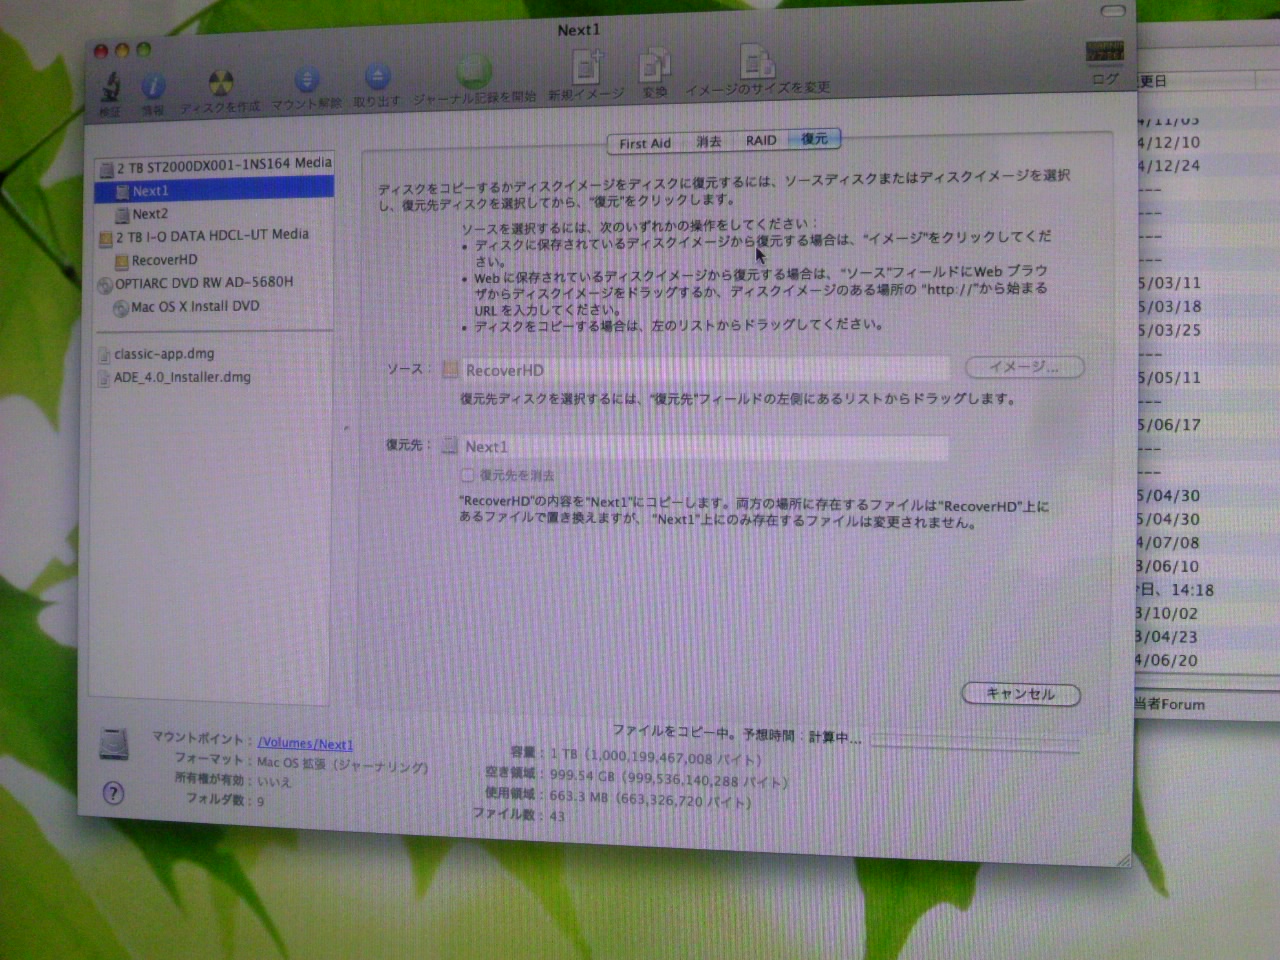Switch to the RAID tab

(x=761, y=141)
